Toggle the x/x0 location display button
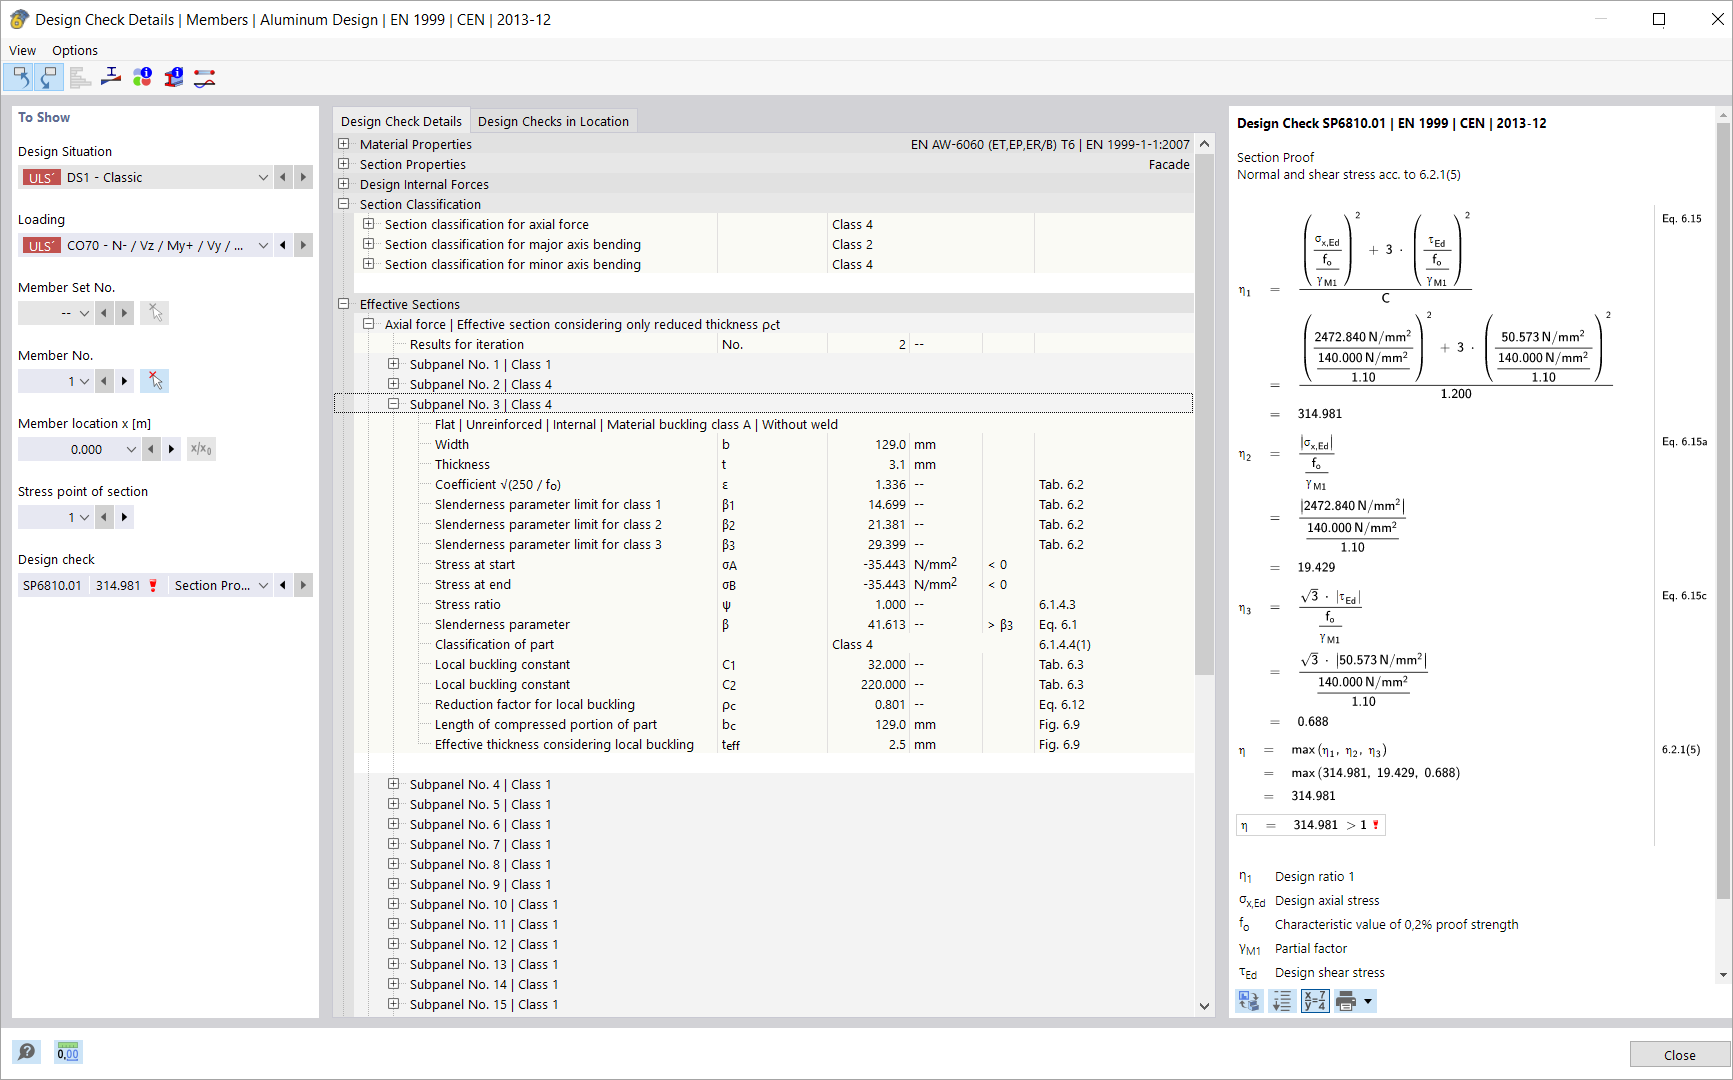Screen dimensions: 1733x1080 click(x=201, y=448)
